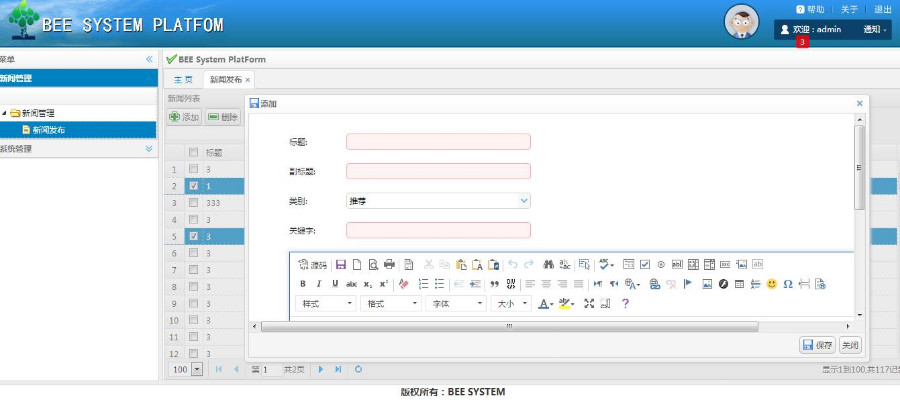Click the 删除 delete button in list toolbar
Viewport: 900px width, 400px height.
point(223,117)
